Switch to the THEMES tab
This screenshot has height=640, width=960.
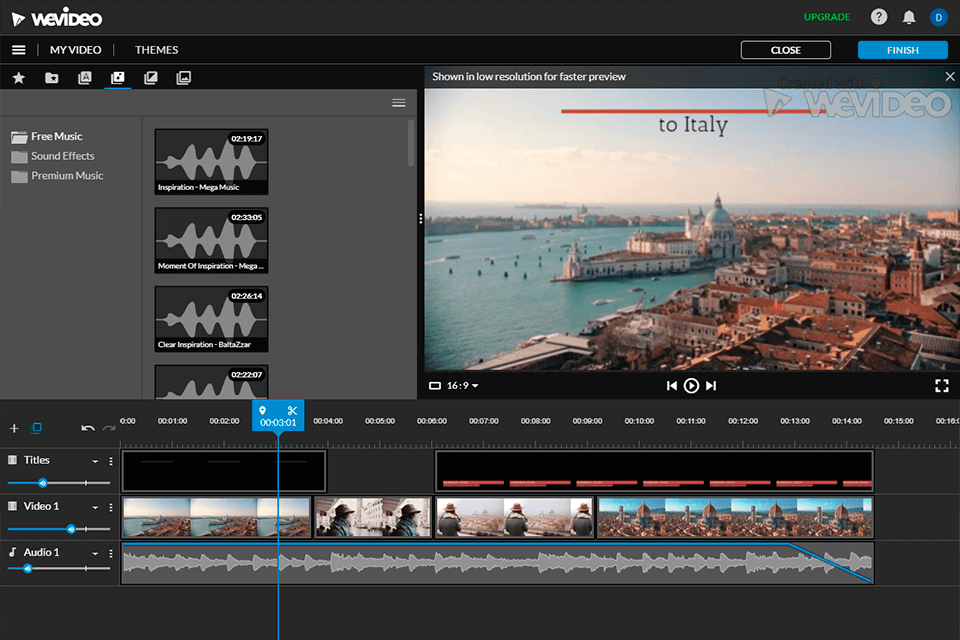[x=157, y=50]
